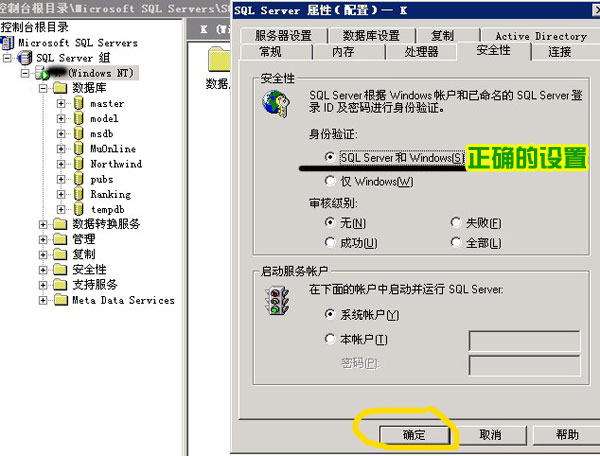Click the 取消 button
Image resolution: width=600 pixels, height=456 pixels.
tap(491, 435)
